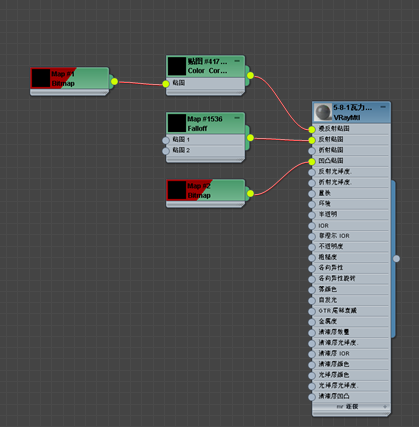
Task: Click the VRayMtl node output socket on the right
Action: tap(396, 258)
